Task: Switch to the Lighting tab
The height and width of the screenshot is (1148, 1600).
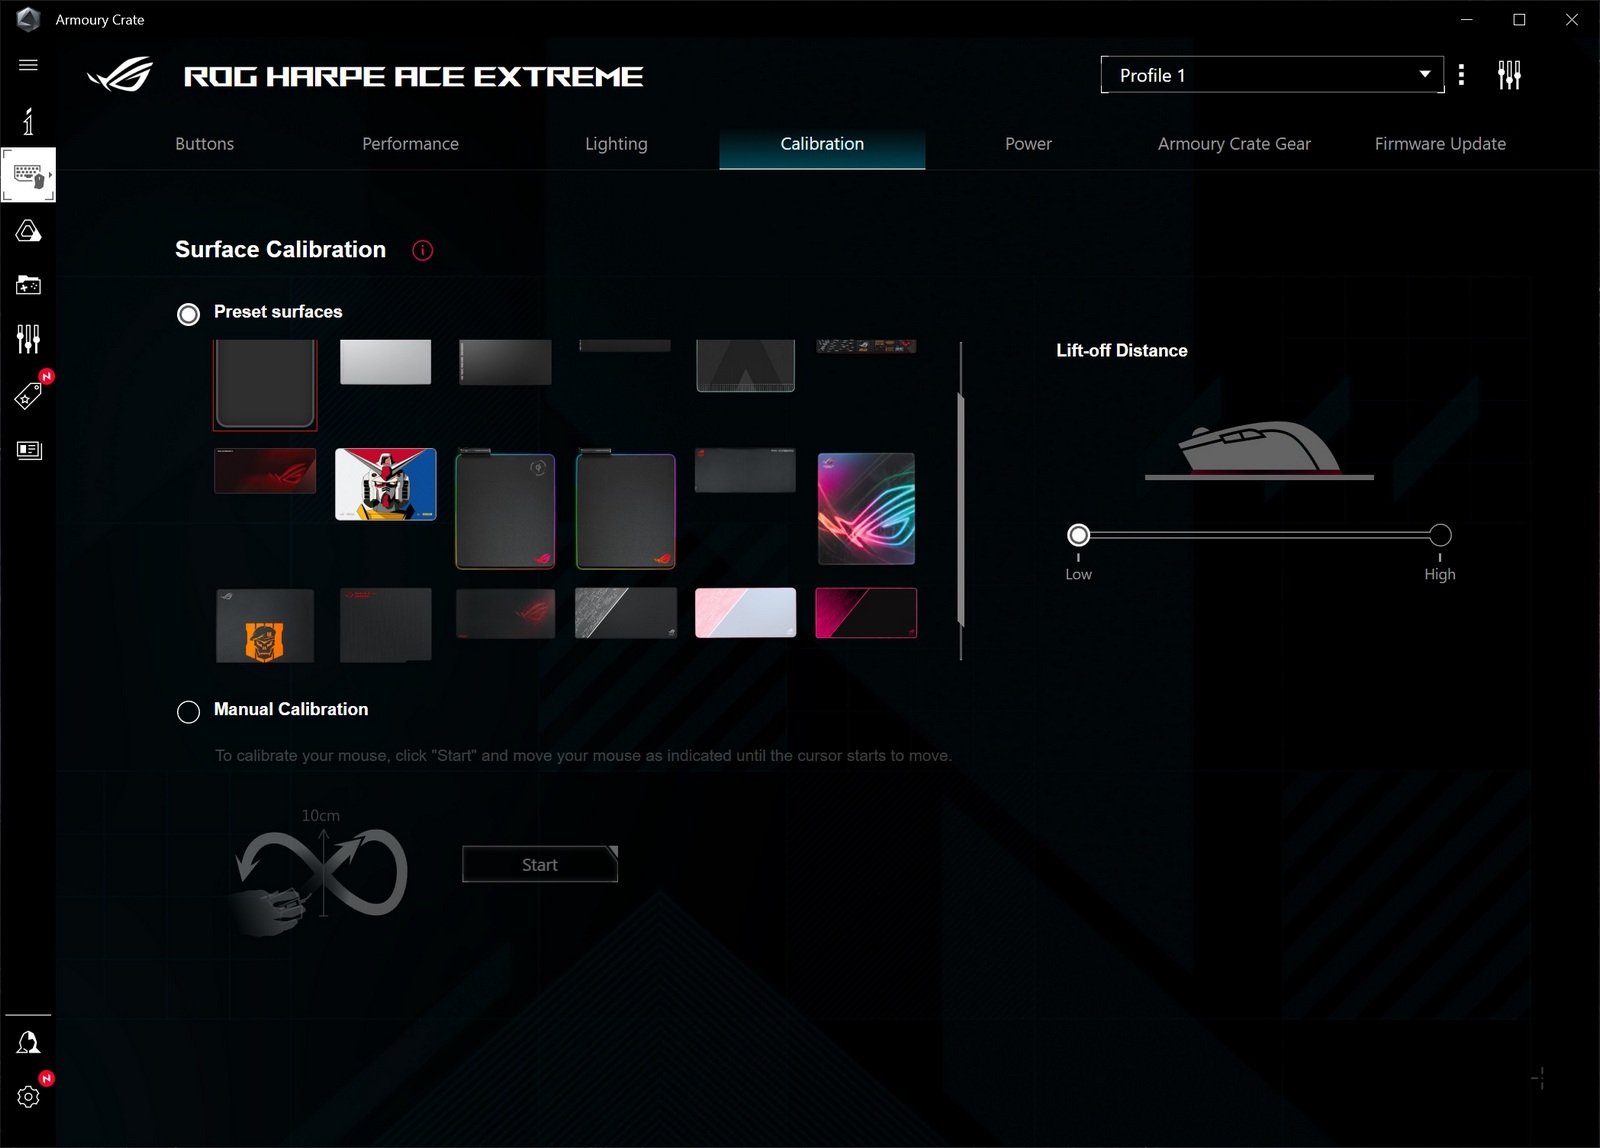Action: coord(616,144)
